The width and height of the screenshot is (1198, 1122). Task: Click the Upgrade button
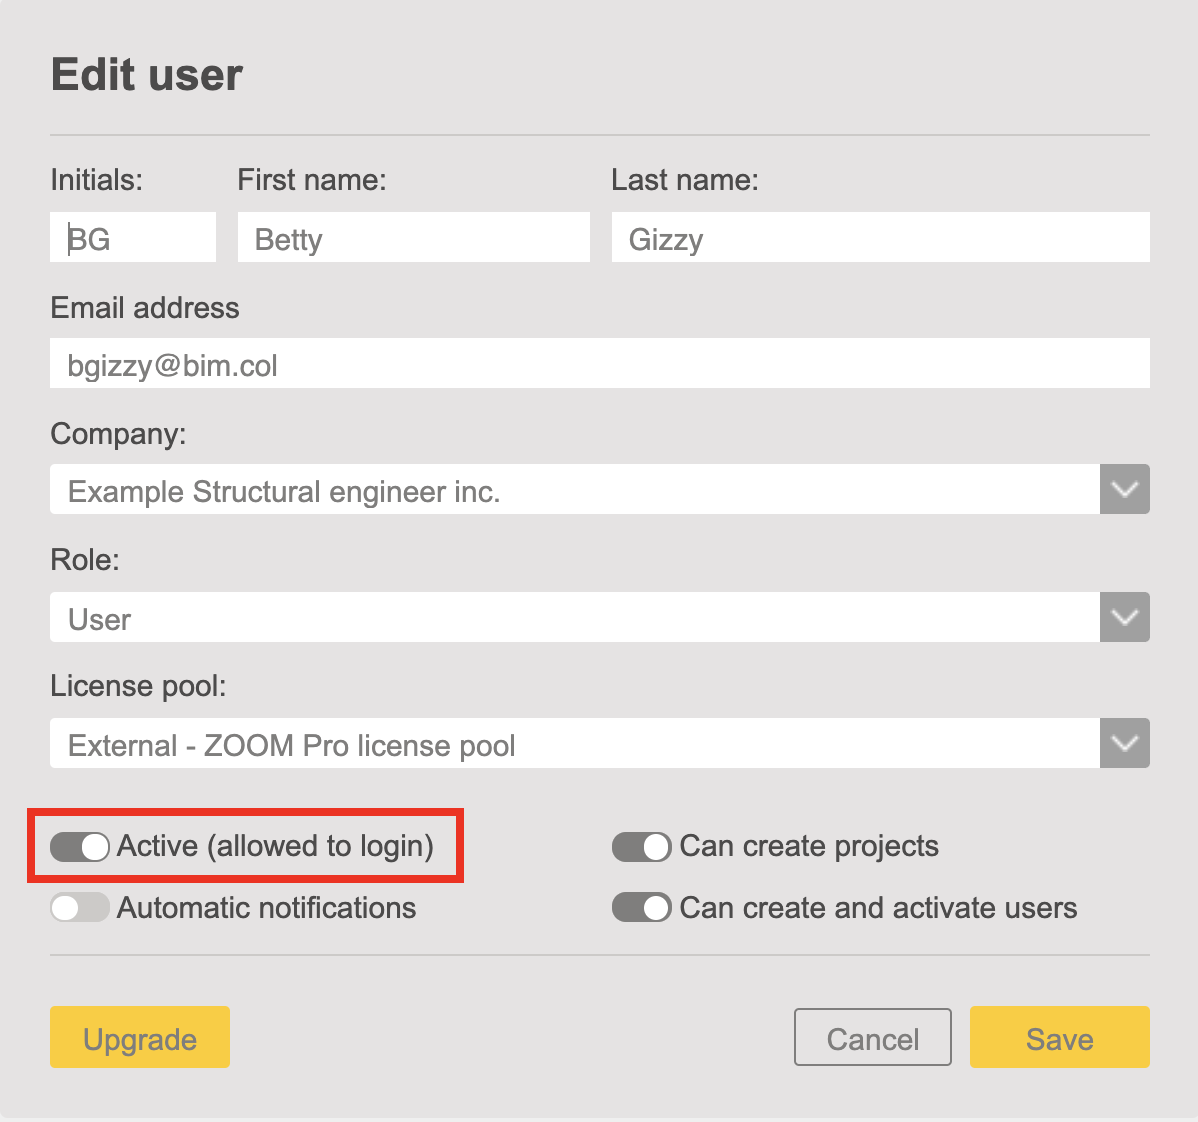coord(140,1037)
